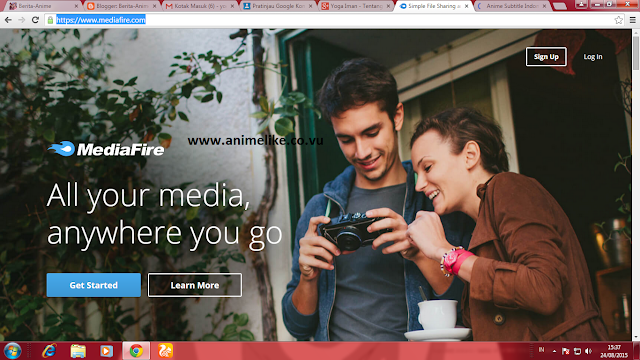This screenshot has height=360, width=640.
Task: Open a new tab button
Action: [x=560, y=6]
